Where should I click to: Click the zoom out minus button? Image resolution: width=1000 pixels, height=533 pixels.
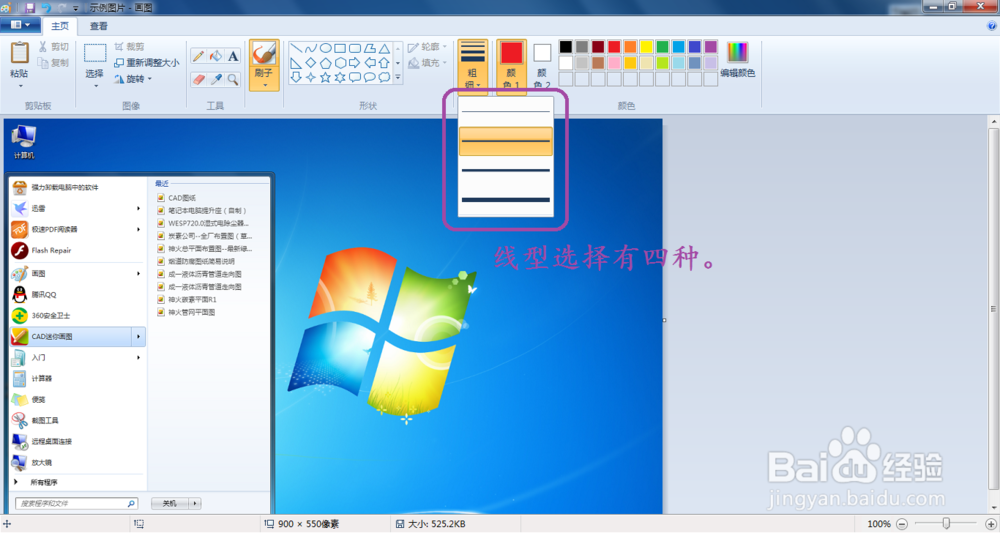point(902,524)
